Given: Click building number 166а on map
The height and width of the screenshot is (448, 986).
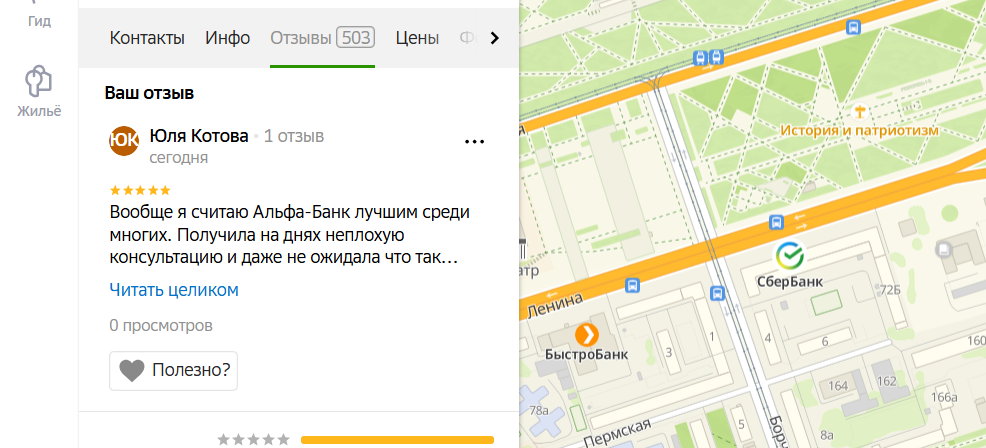Looking at the screenshot, I should click(x=944, y=397).
